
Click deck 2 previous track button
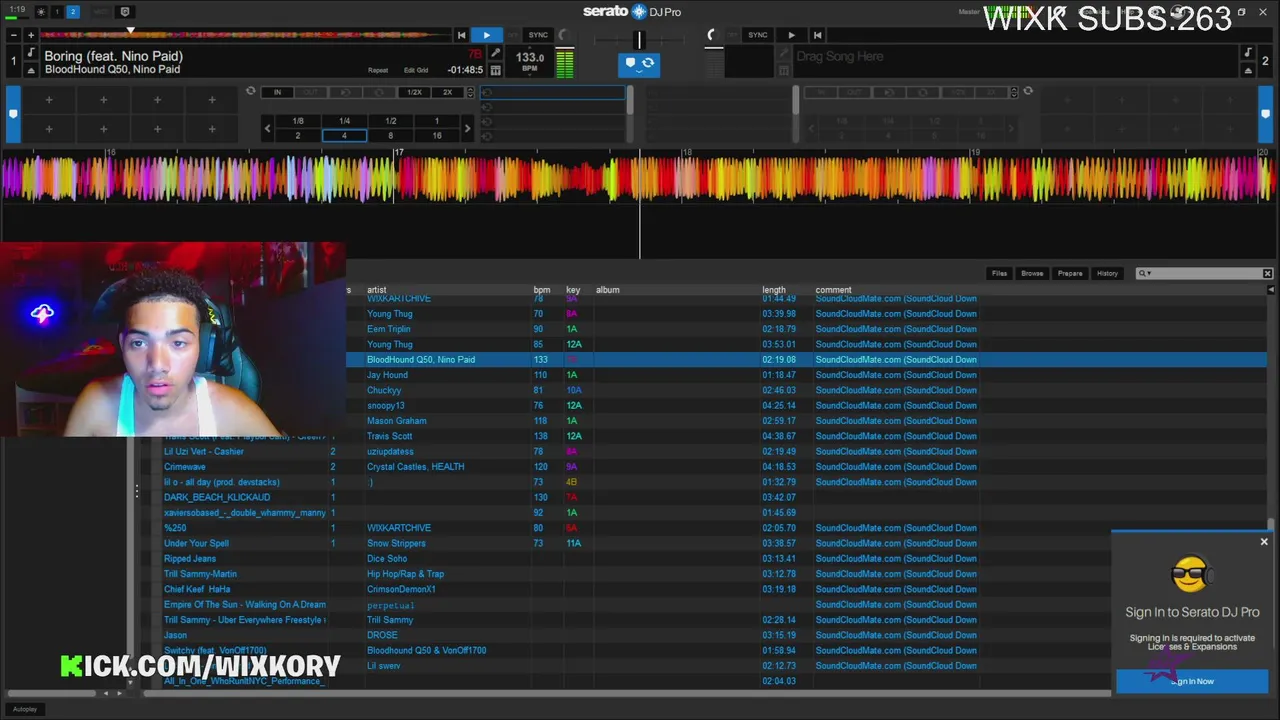[x=817, y=35]
